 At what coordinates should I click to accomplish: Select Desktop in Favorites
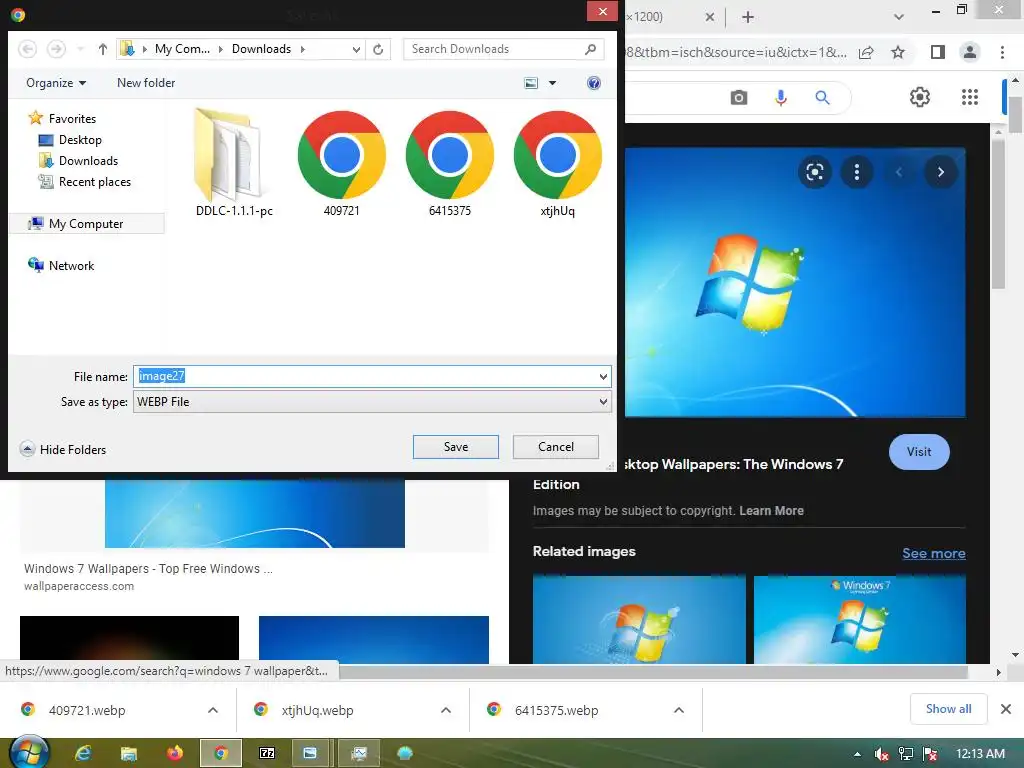pyautogui.click(x=70, y=140)
